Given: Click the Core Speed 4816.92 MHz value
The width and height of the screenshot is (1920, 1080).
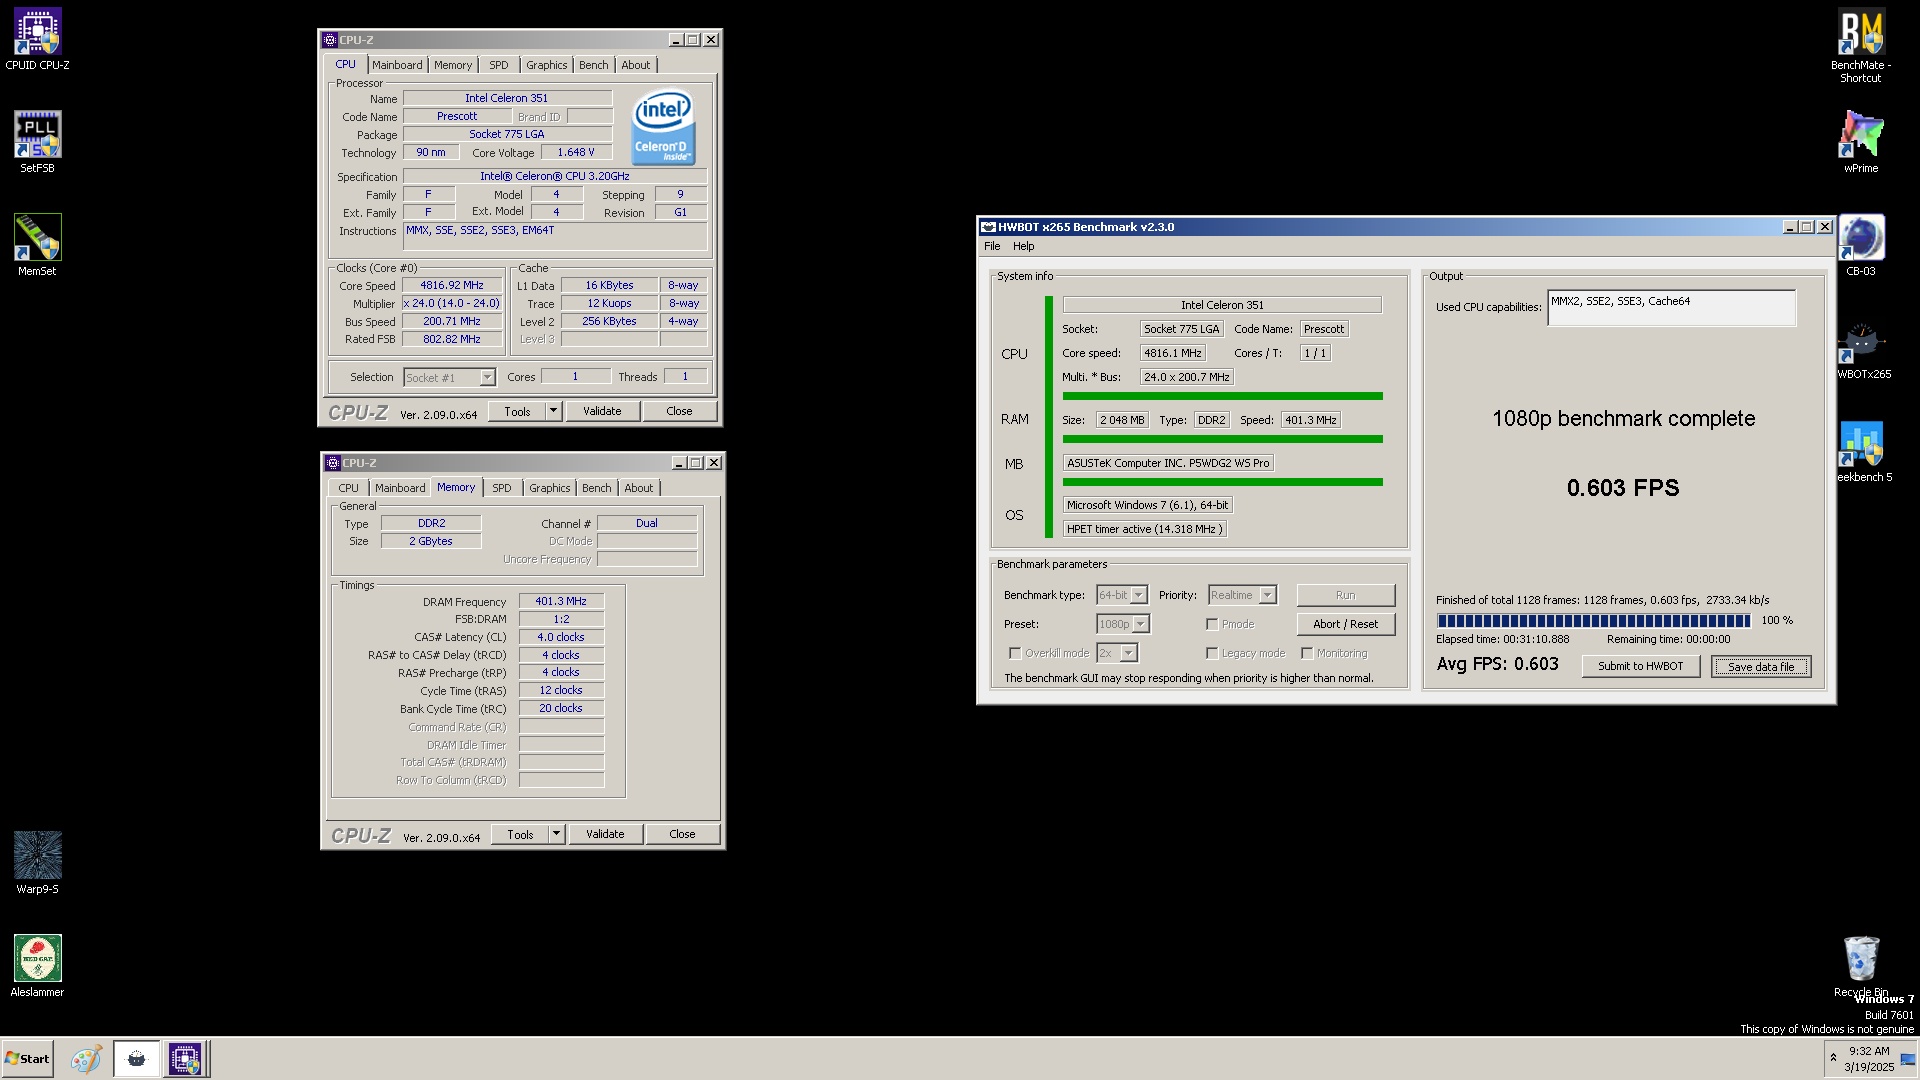Looking at the screenshot, I should (x=452, y=286).
